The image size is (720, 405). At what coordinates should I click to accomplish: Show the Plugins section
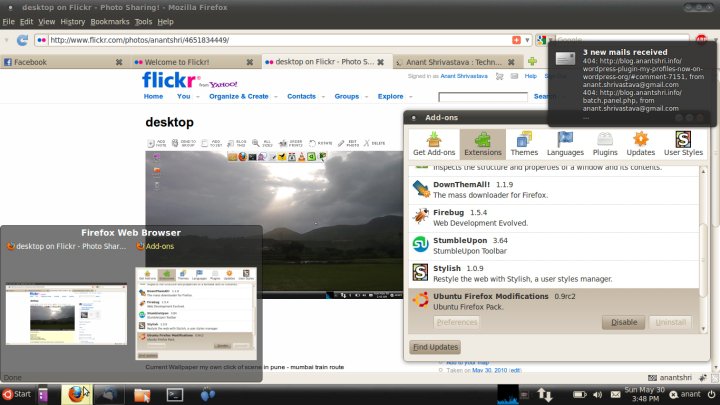pyautogui.click(x=605, y=144)
